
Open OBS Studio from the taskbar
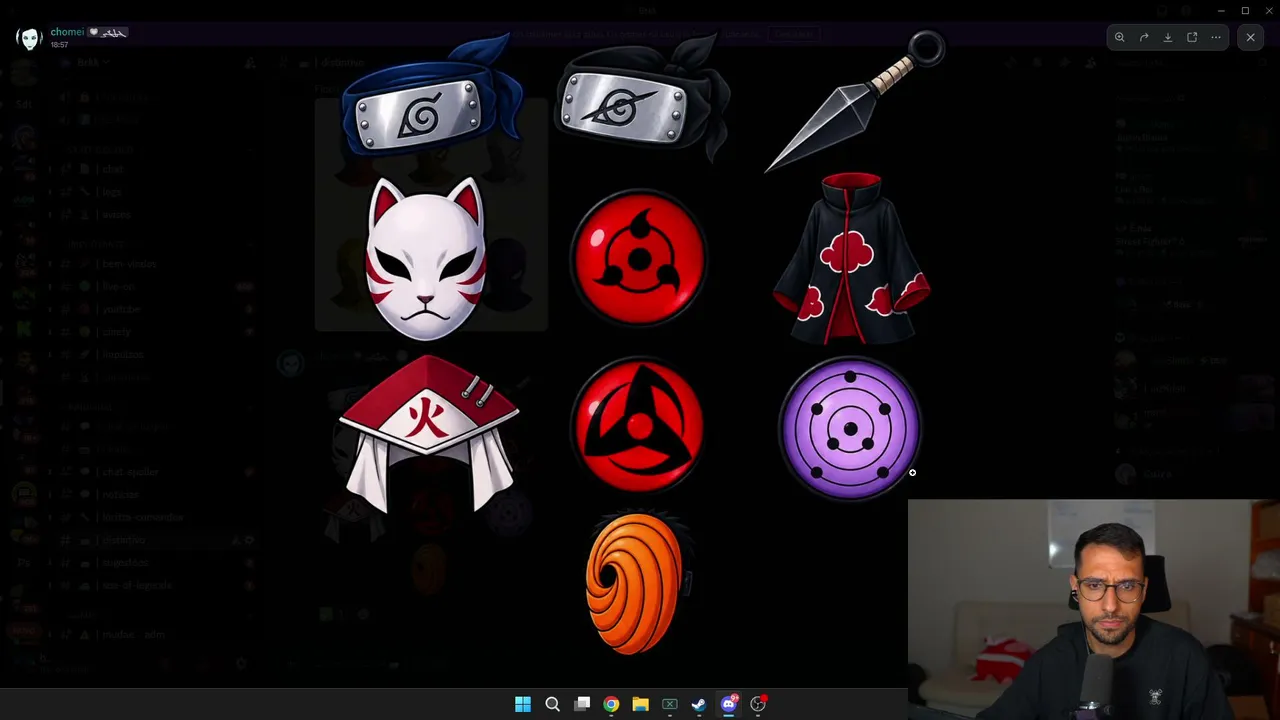point(758,704)
